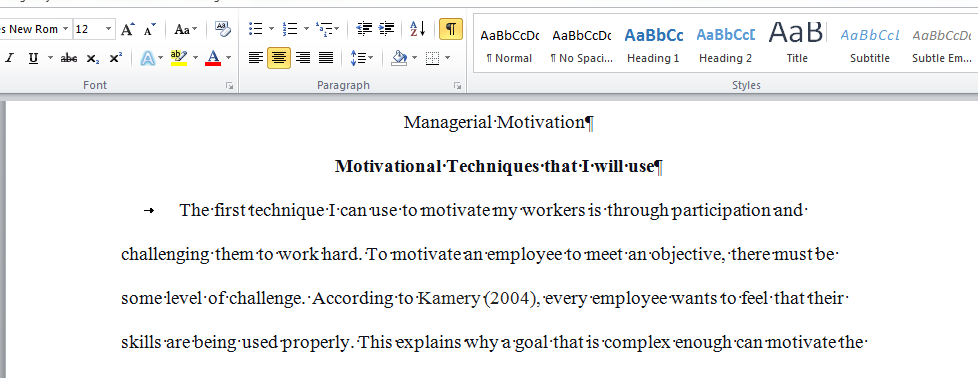Apply the Heading 1 style
This screenshot has width=978, height=378.
click(653, 44)
